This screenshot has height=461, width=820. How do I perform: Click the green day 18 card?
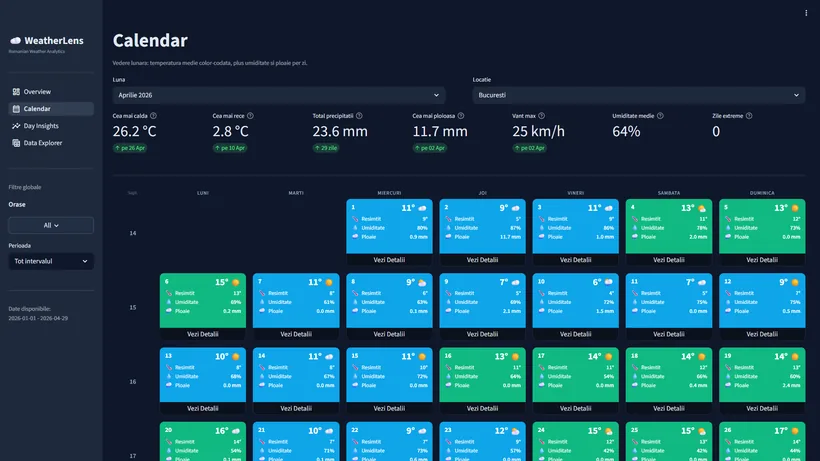[669, 374]
